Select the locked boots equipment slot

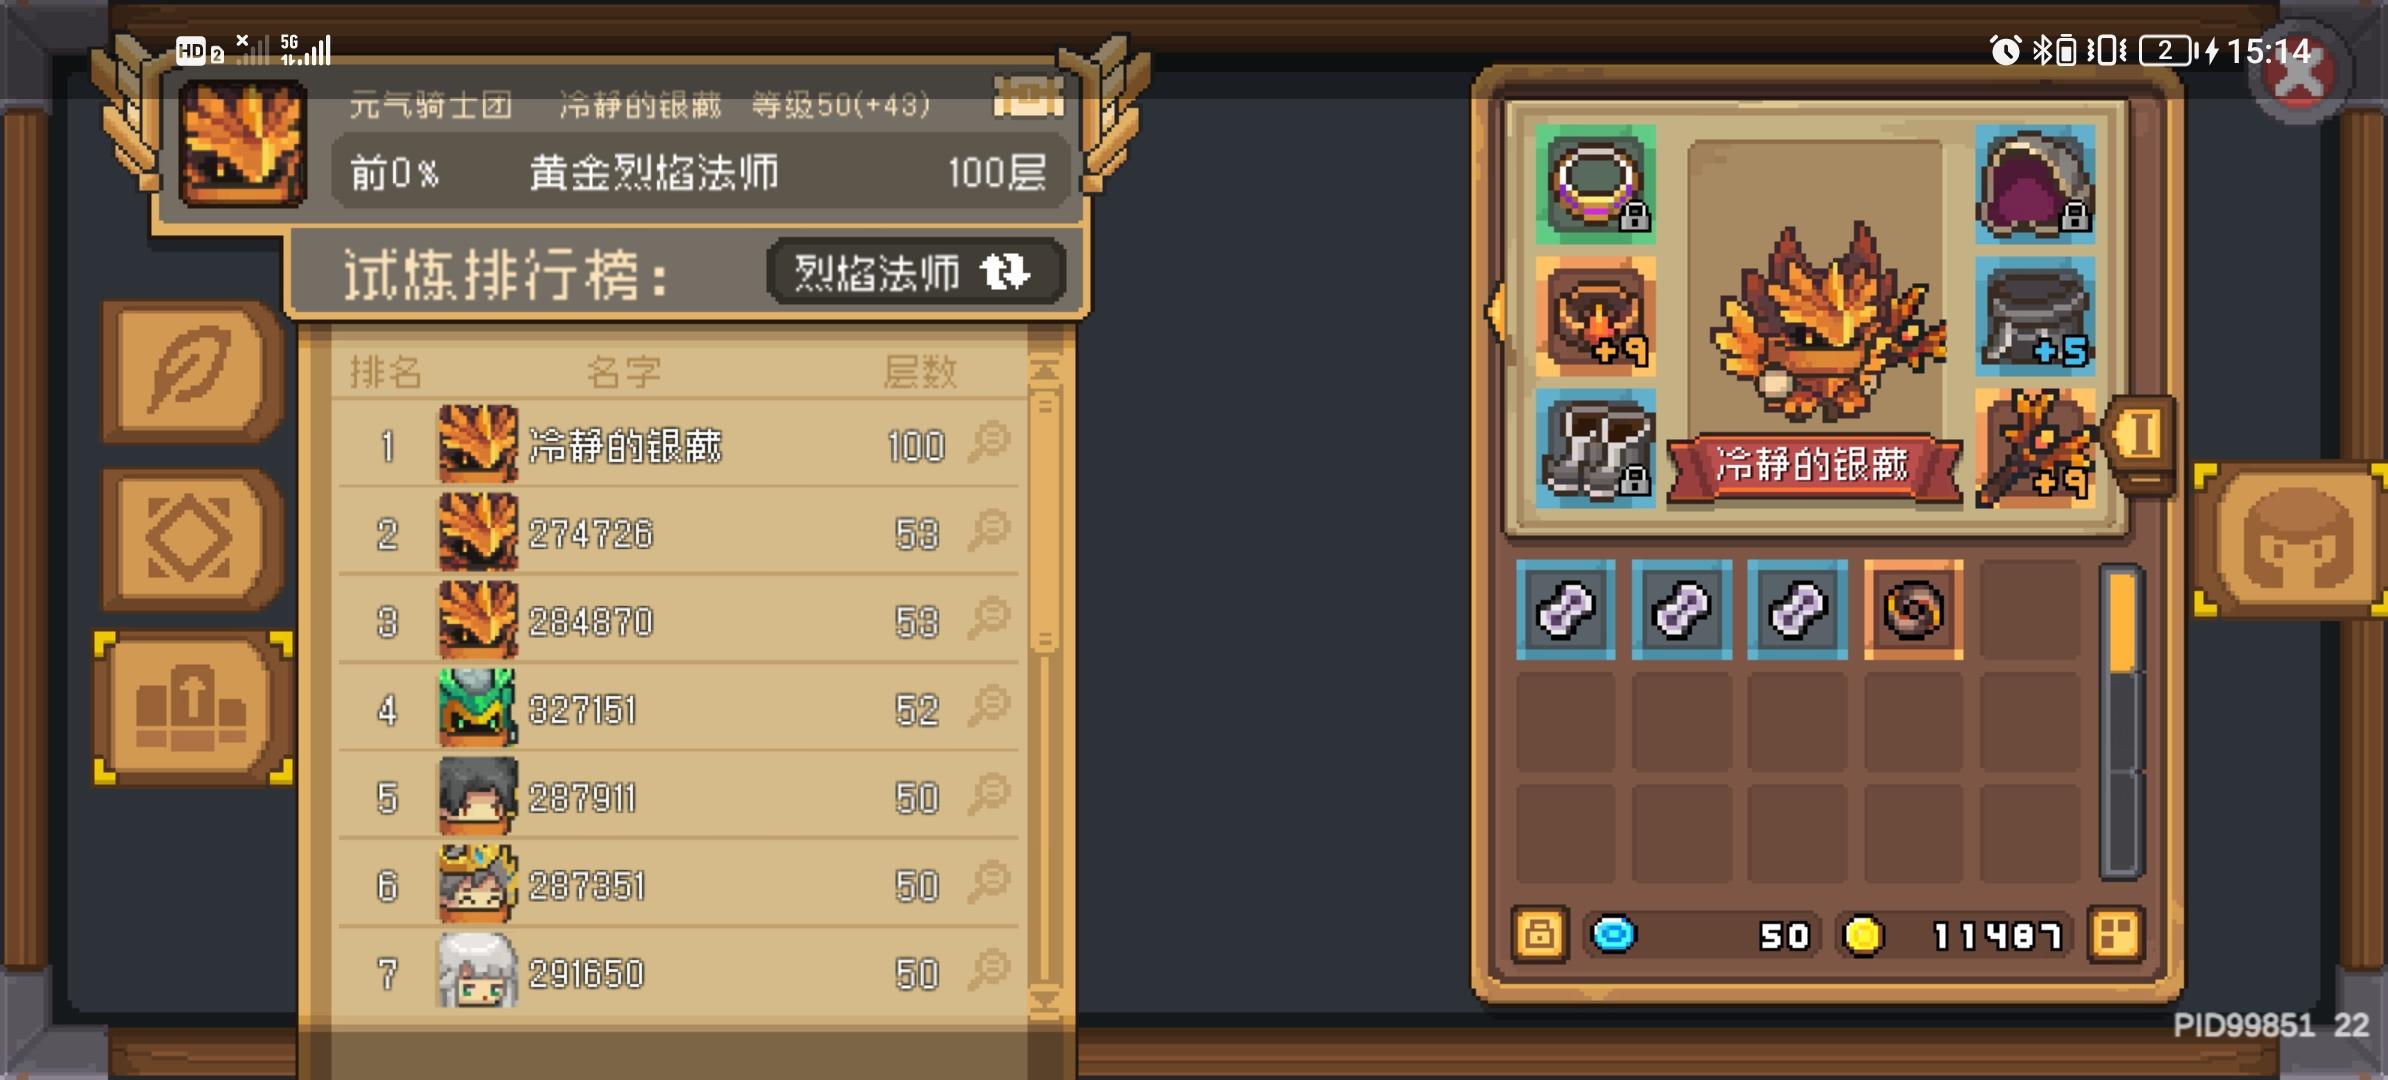(1595, 448)
